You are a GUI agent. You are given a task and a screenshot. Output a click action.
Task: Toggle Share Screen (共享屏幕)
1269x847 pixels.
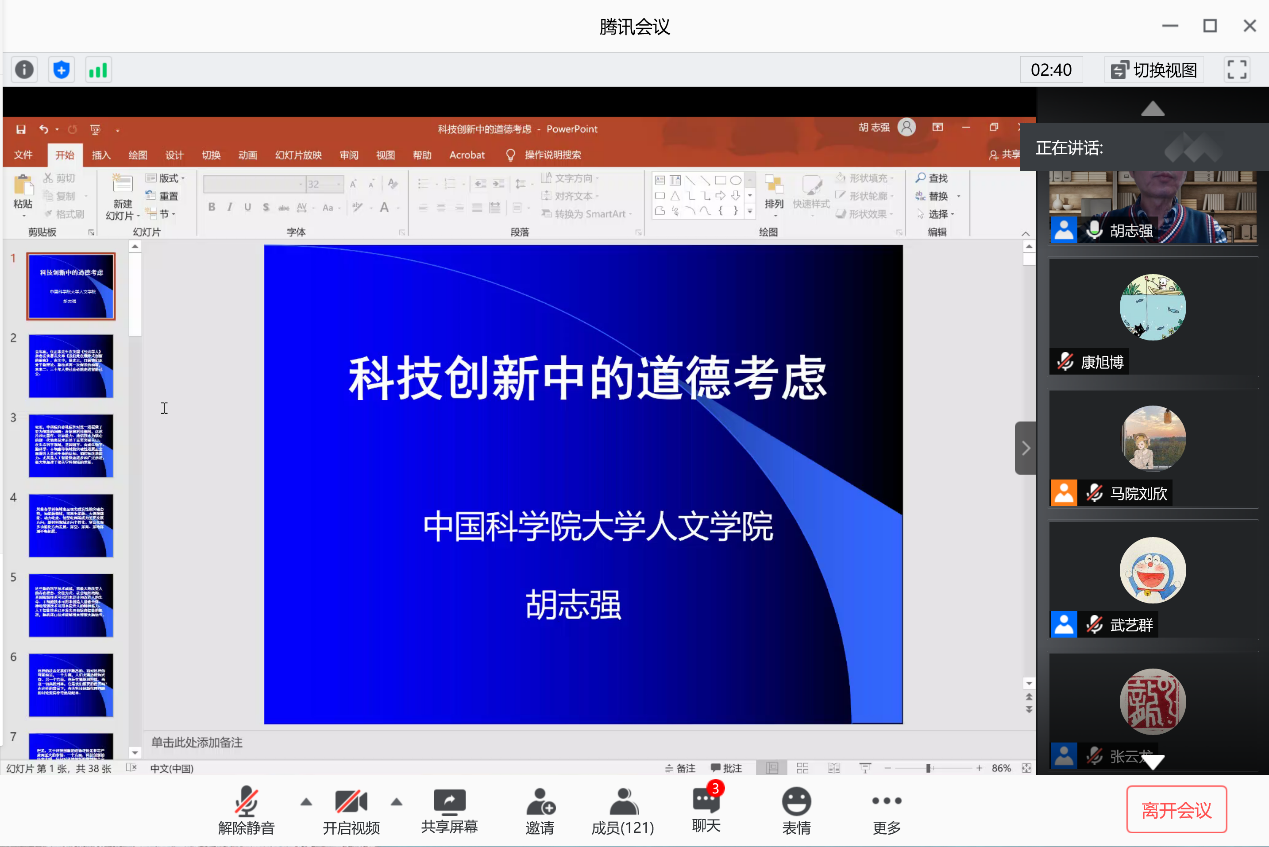449,810
